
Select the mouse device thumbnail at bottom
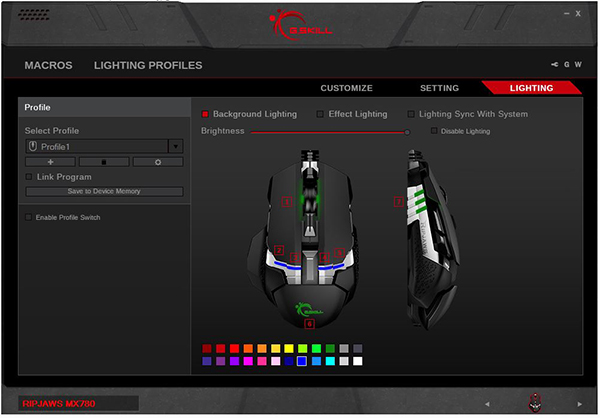535,403
